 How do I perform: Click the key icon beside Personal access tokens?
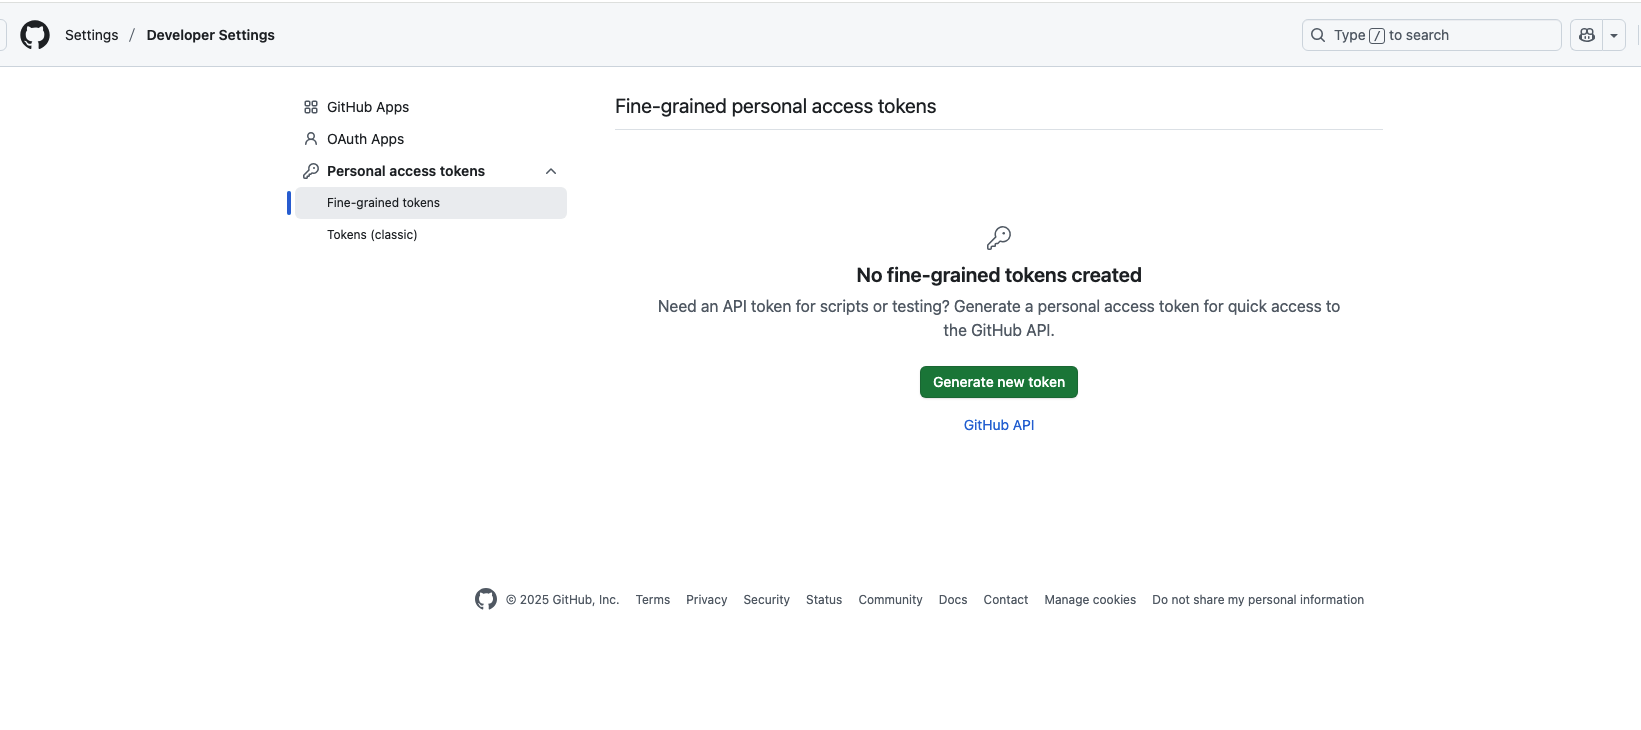tap(311, 171)
